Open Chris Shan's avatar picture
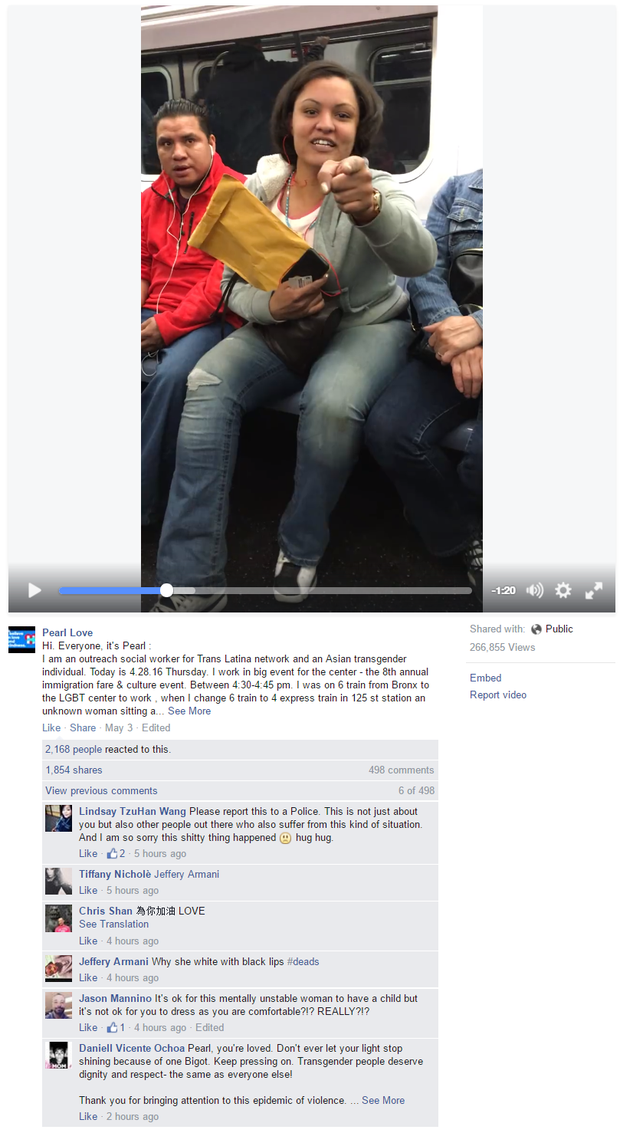The image size is (620, 1133). 59,918
